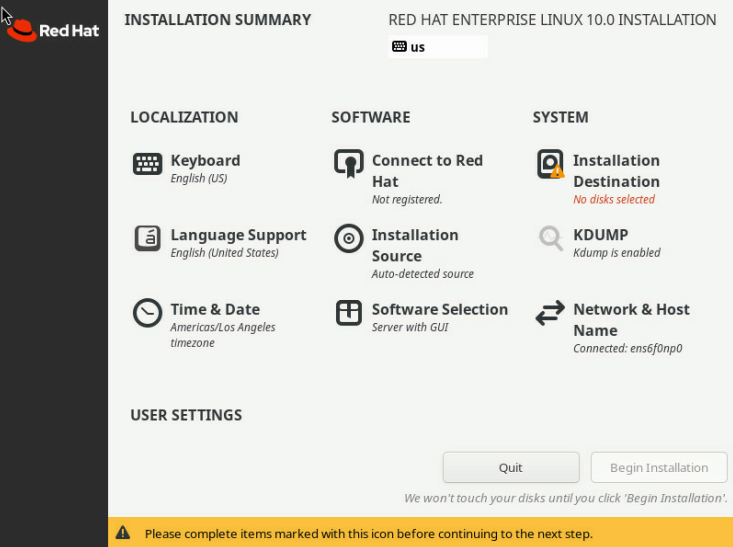Click the Quit button

[511, 467]
